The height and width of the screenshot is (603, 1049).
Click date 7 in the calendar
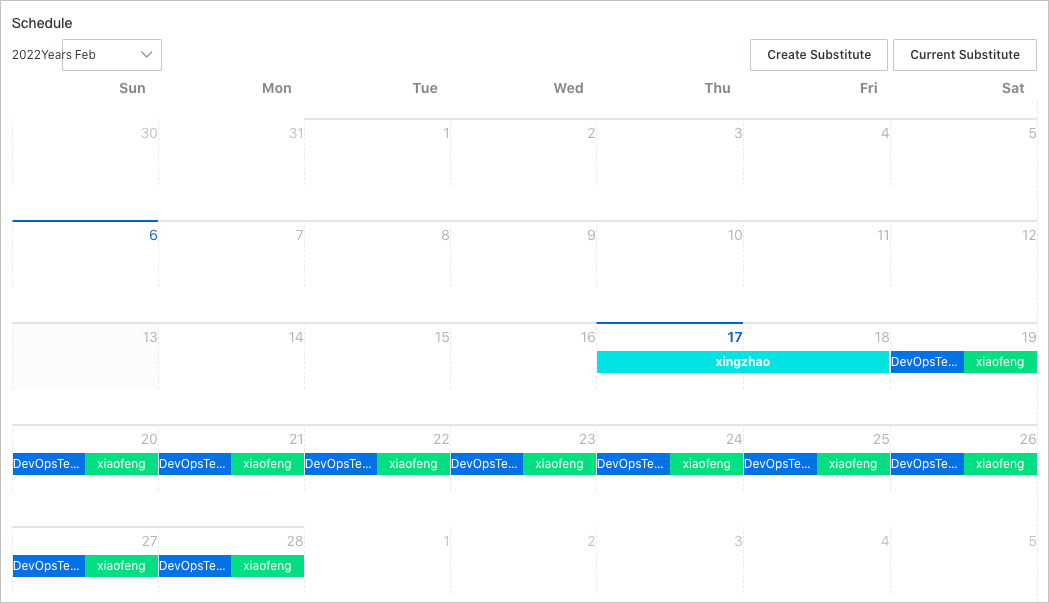coord(299,236)
